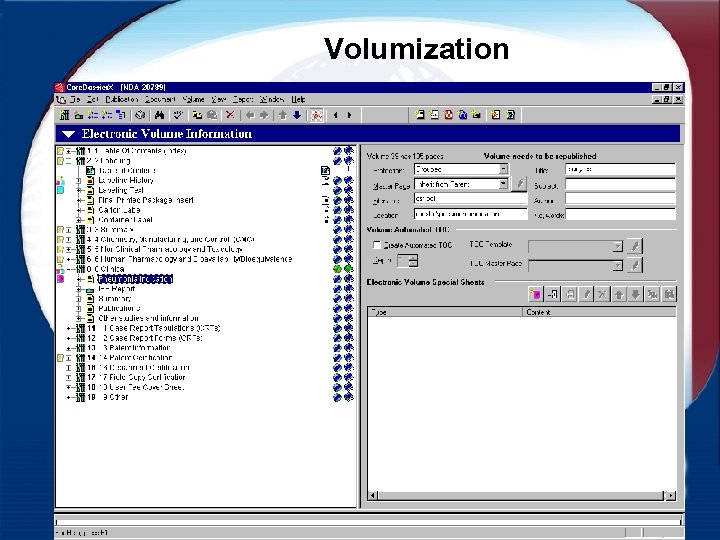Select the User Fee Cover Sheet tree item
Screen dimensions: 720x540
point(135,388)
